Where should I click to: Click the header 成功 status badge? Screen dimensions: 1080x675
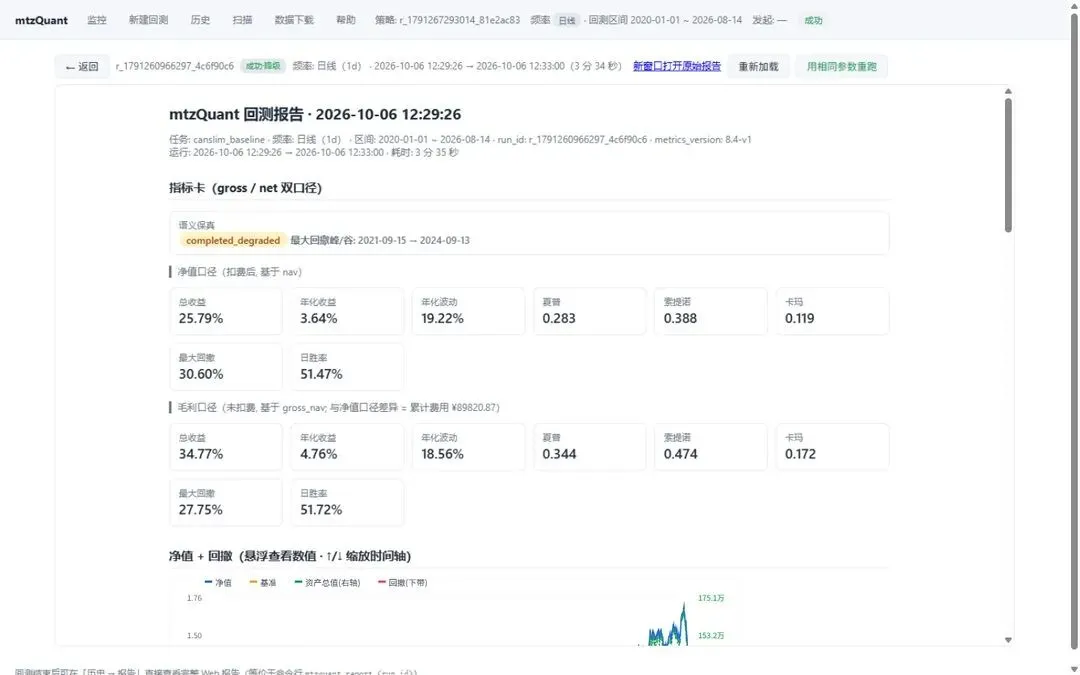[813, 21]
